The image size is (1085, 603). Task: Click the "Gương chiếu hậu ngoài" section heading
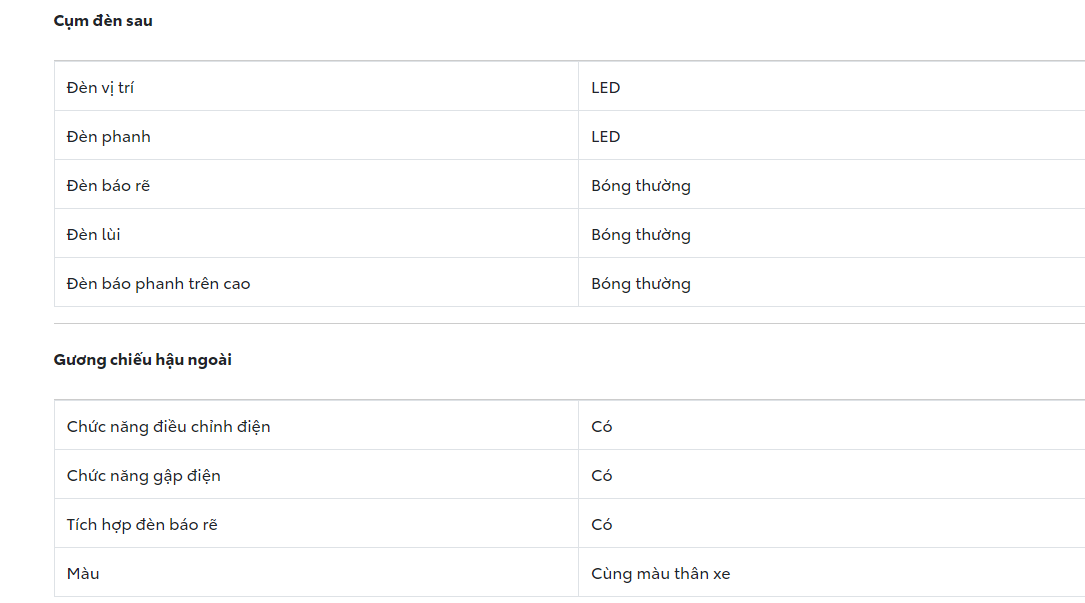tap(142, 360)
